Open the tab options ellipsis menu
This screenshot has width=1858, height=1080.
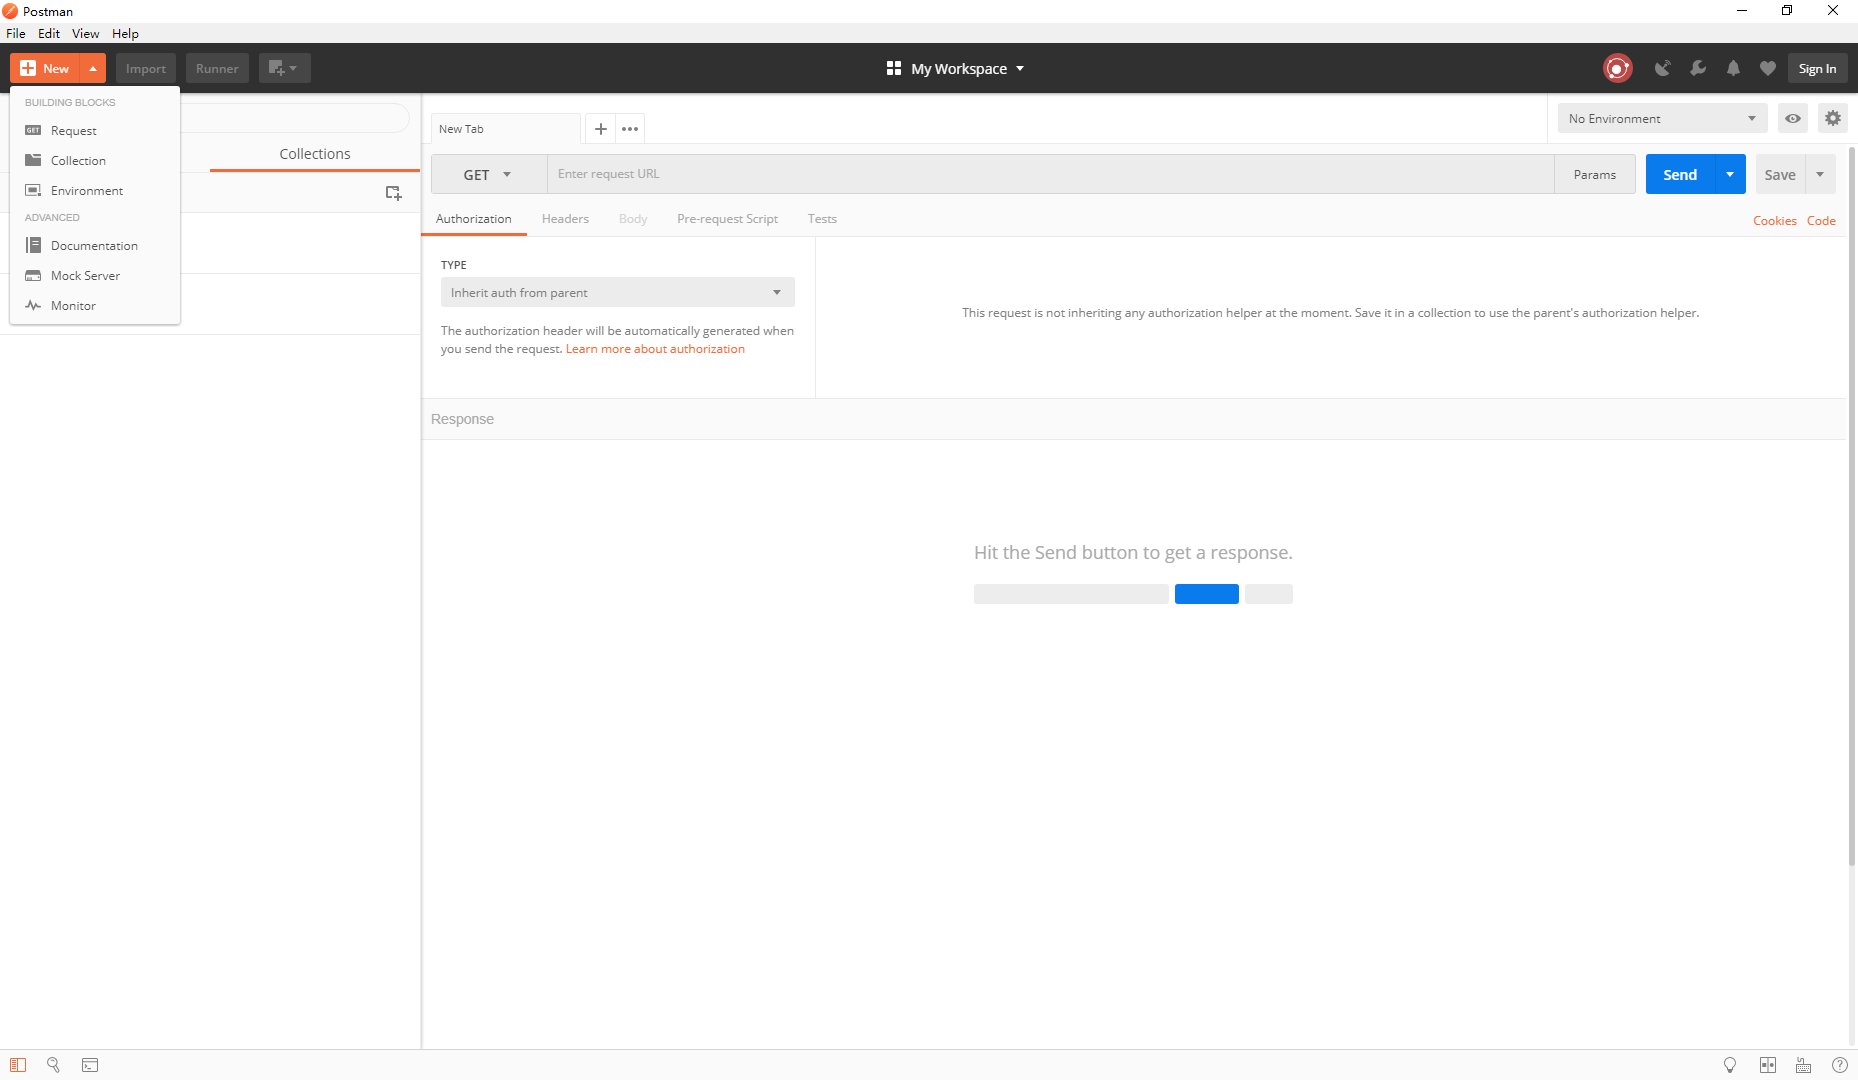click(630, 129)
